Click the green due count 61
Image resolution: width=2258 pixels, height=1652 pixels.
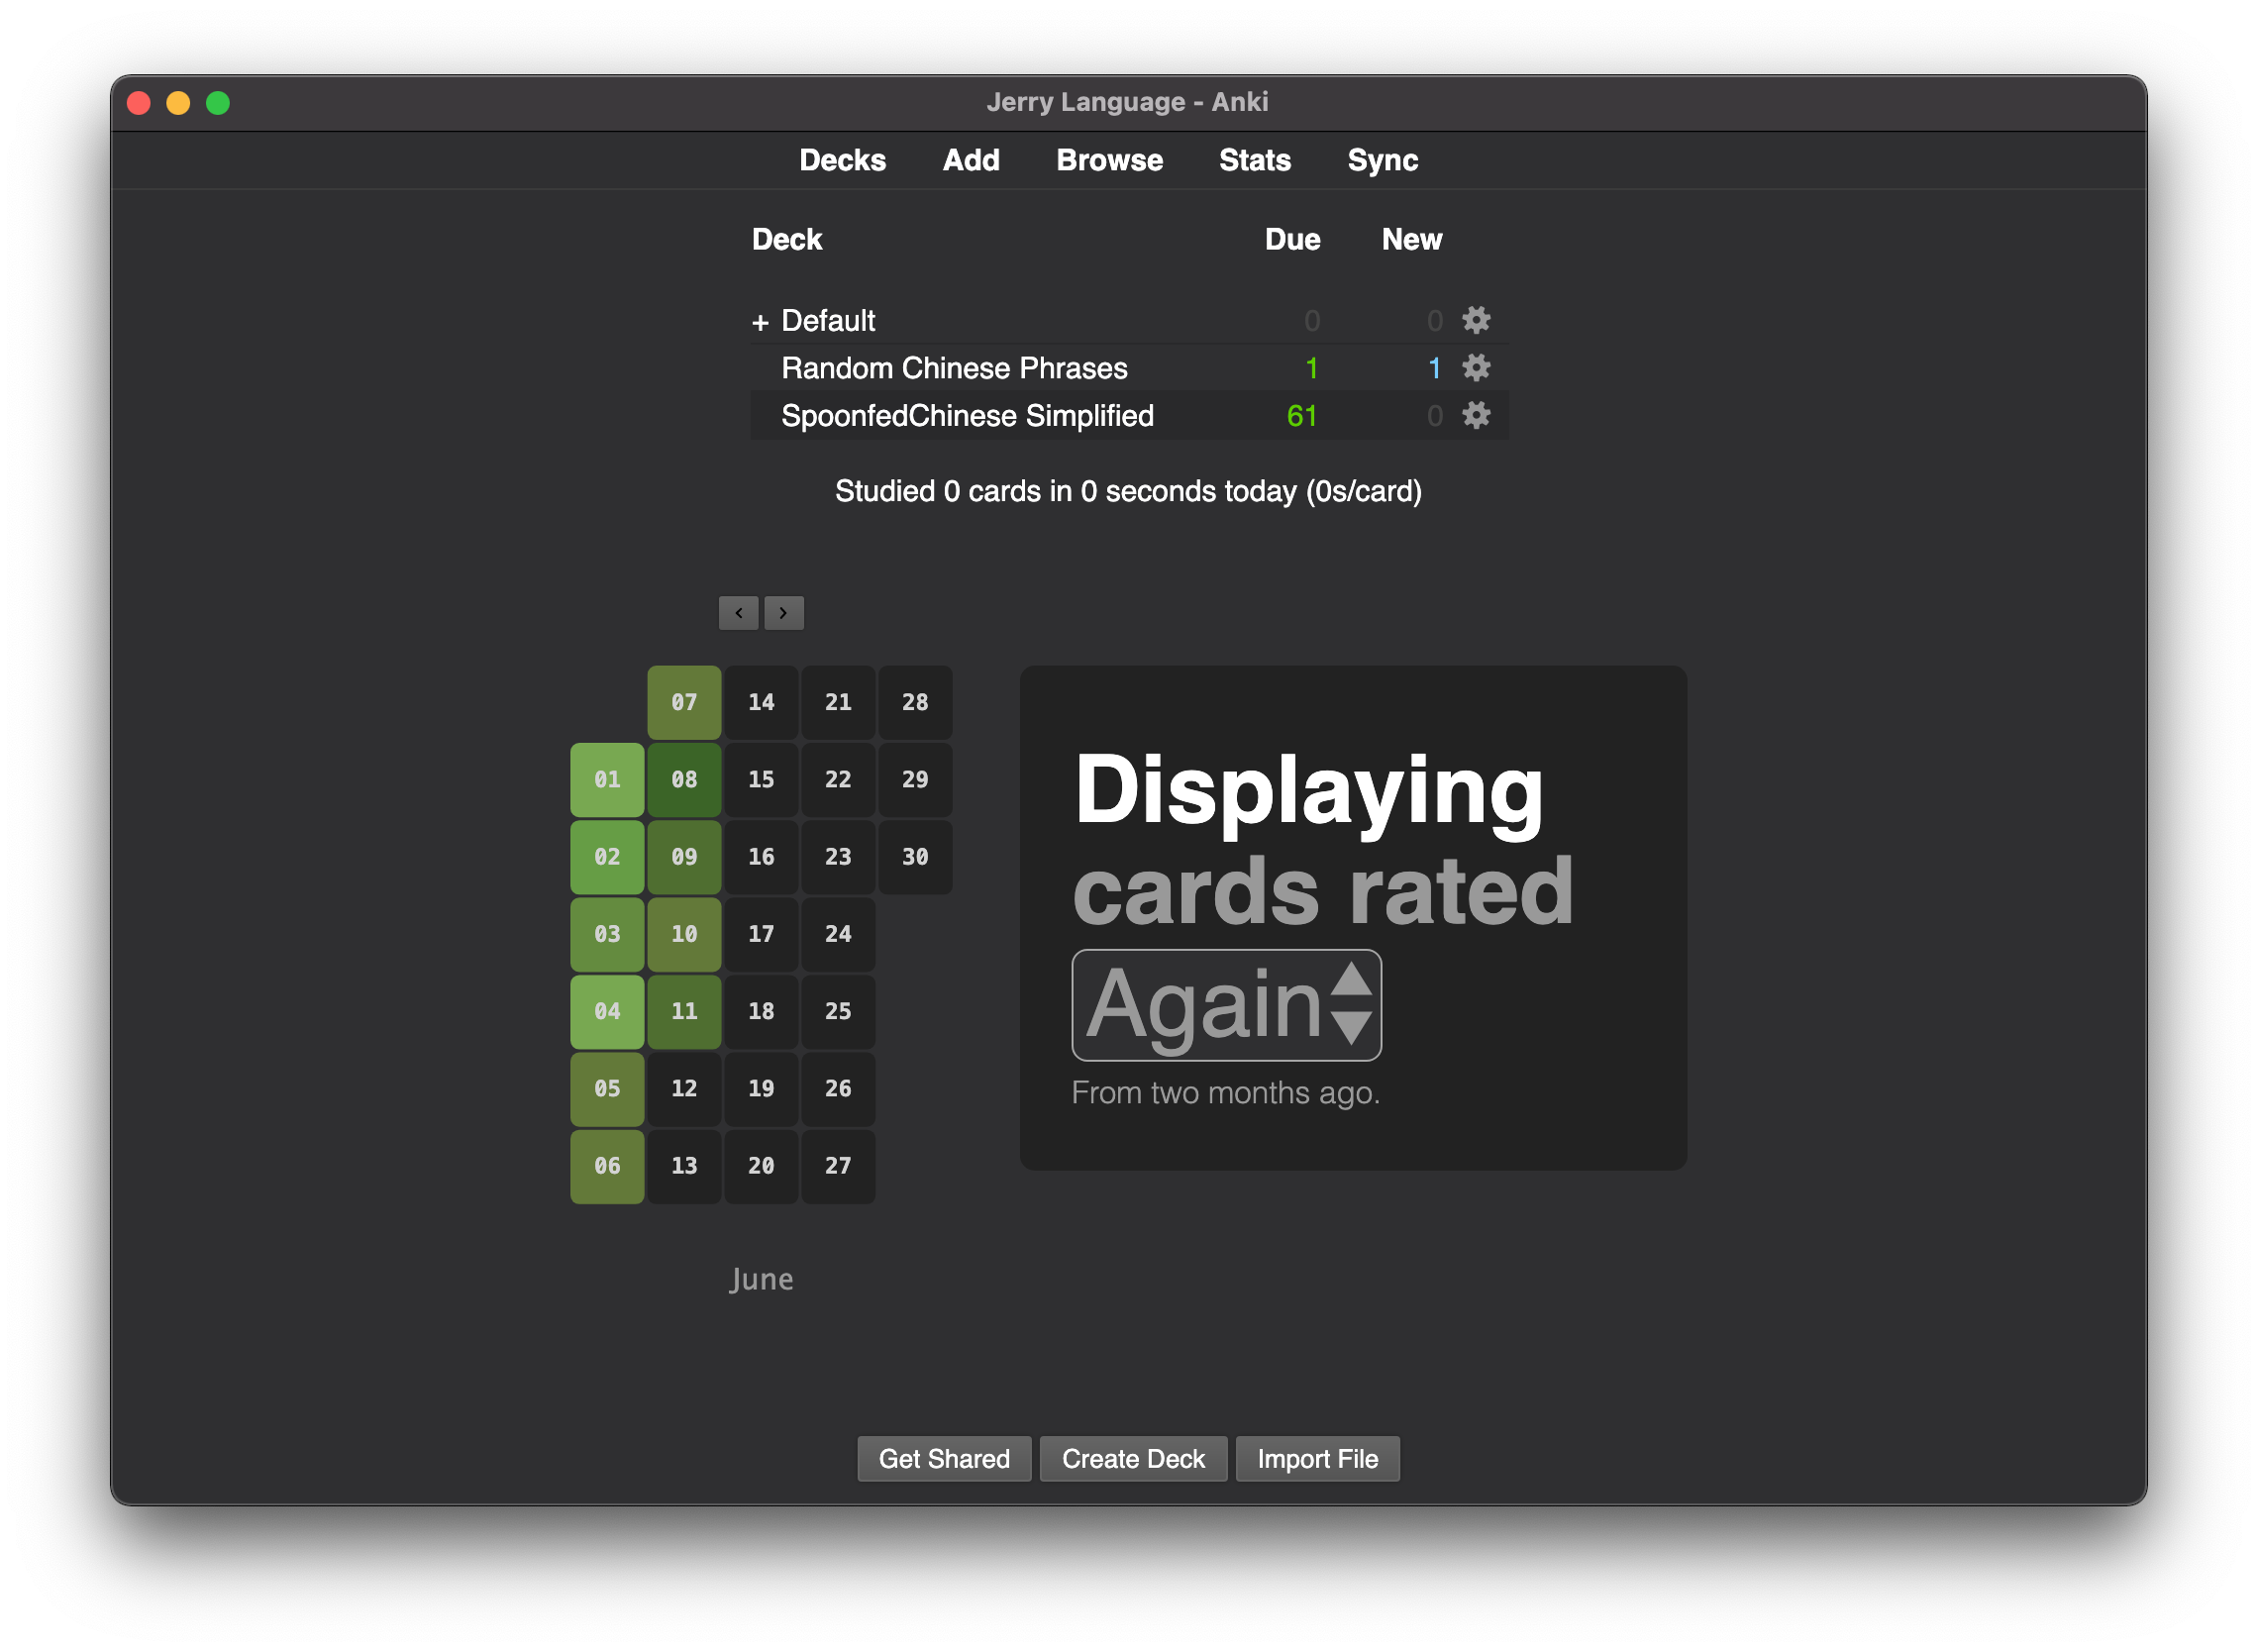coord(1302,416)
